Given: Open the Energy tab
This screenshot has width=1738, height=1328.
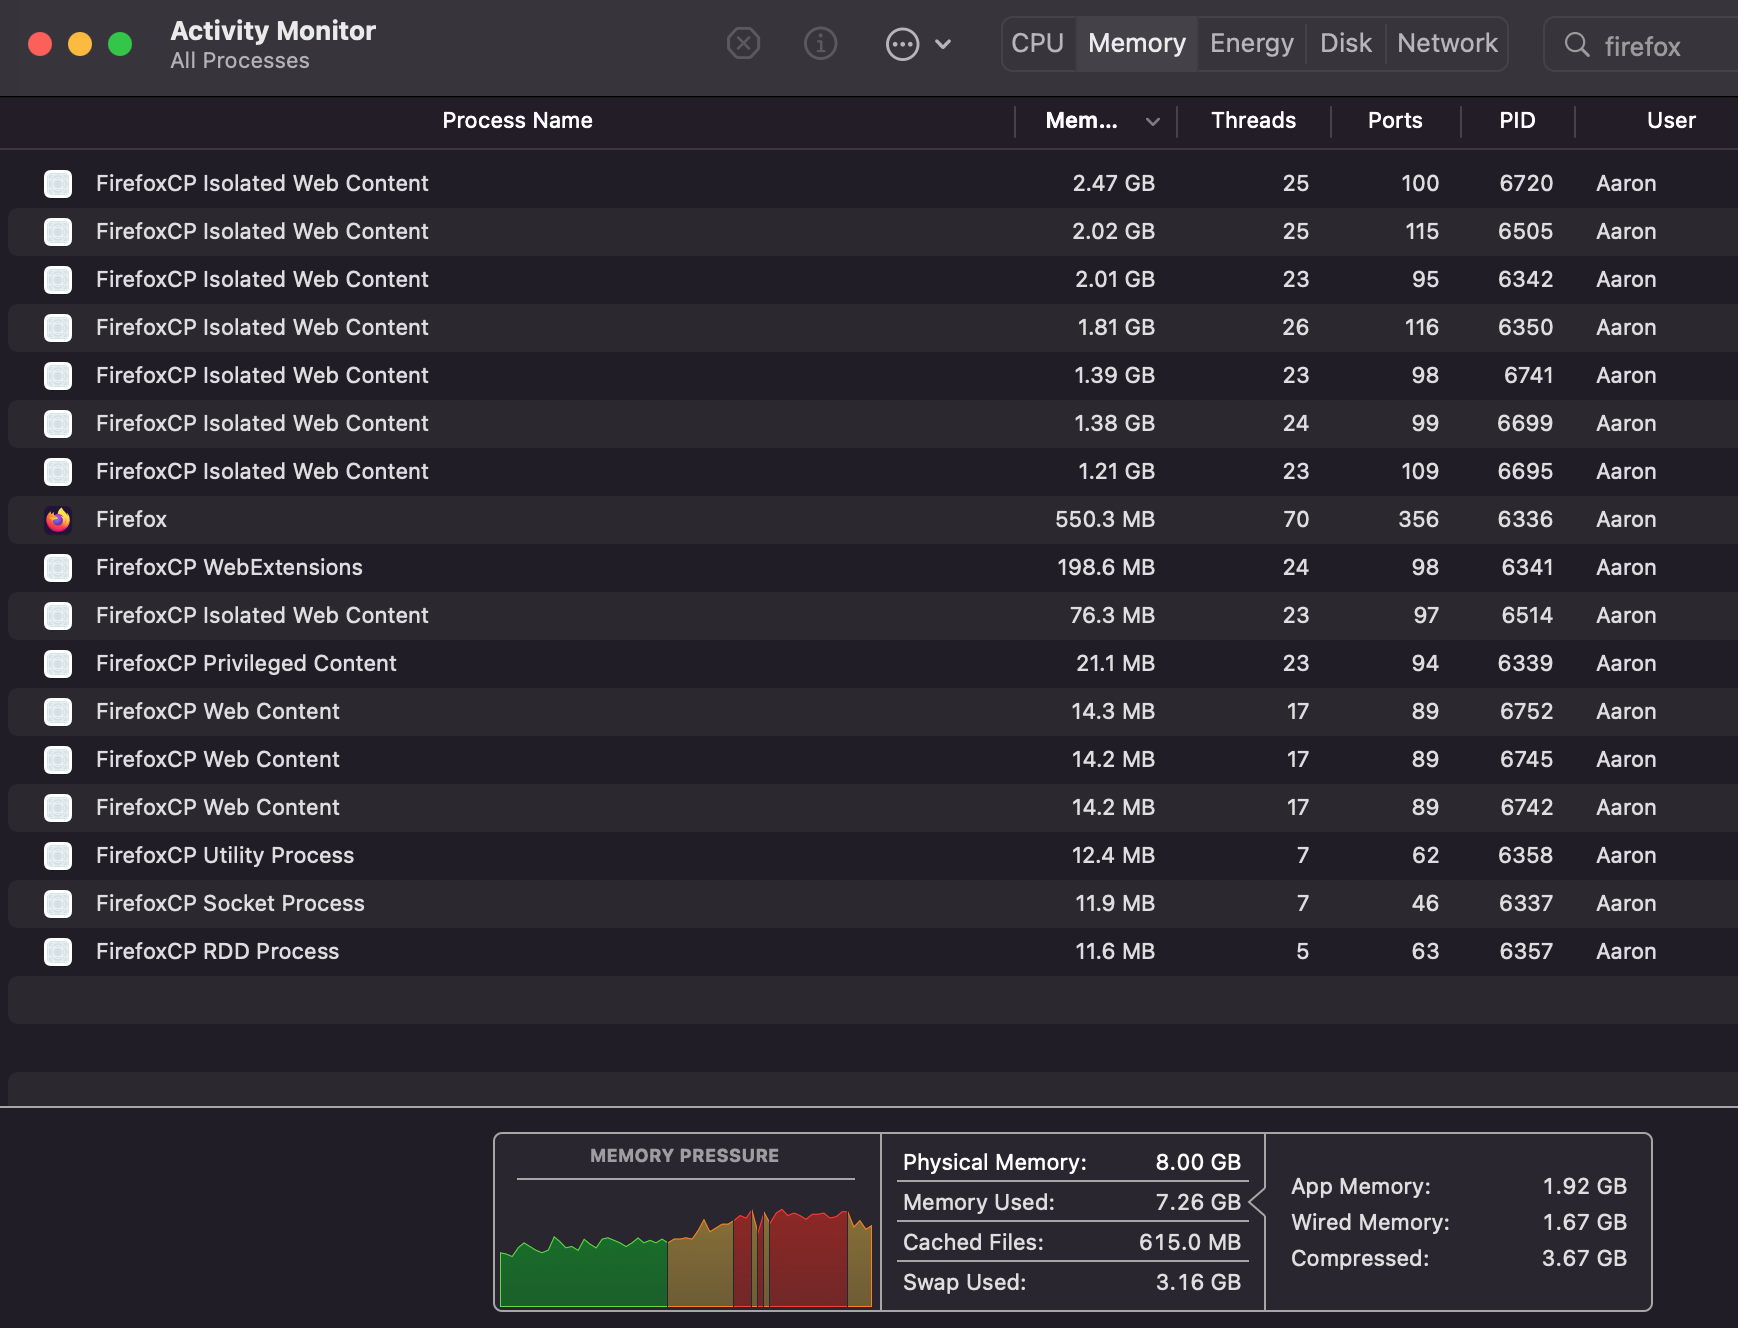Looking at the screenshot, I should (1250, 43).
